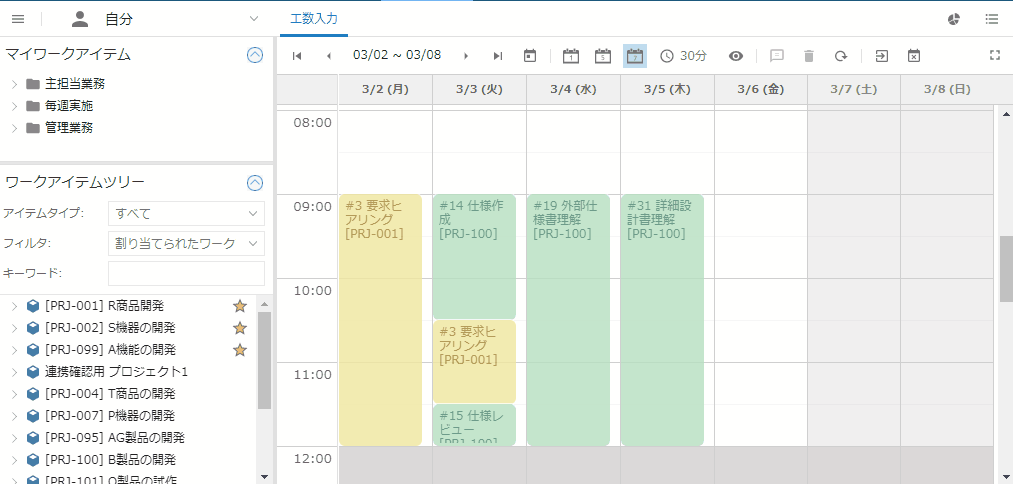Click the 毎週実施 folder icon

[33, 106]
